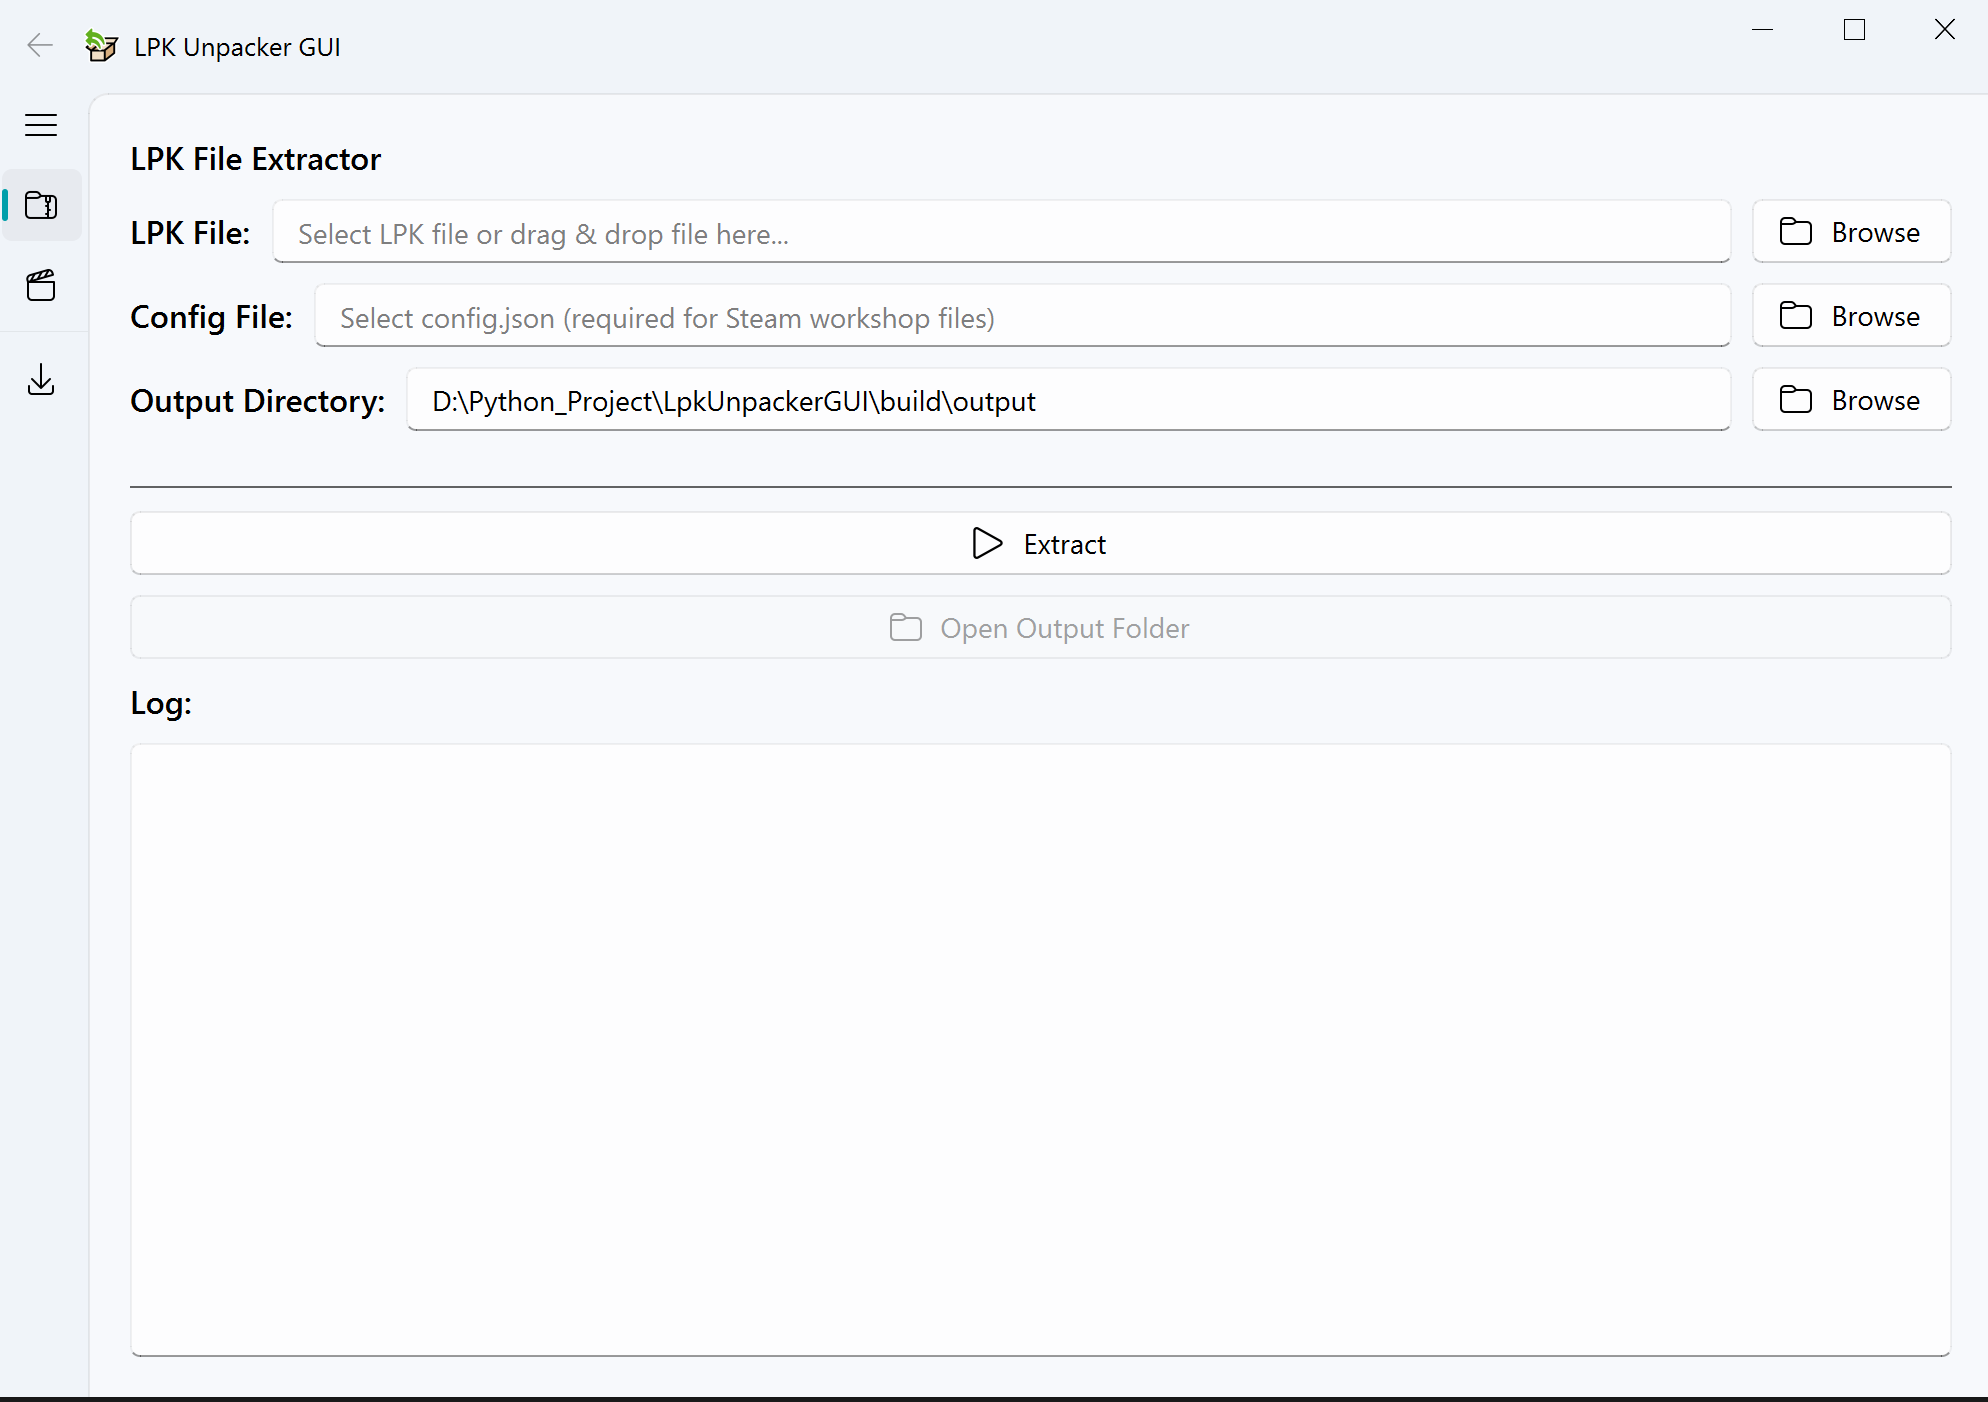Click the Open Output Folder button

coord(1040,628)
